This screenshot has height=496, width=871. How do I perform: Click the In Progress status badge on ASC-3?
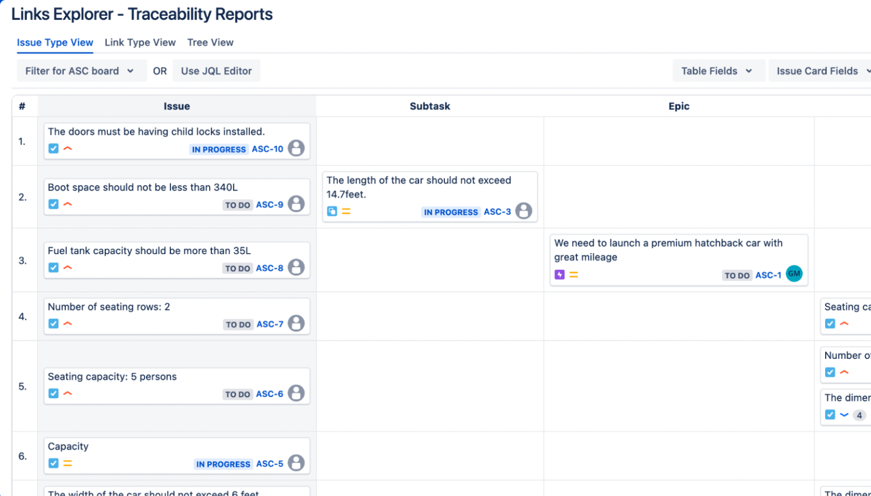450,212
